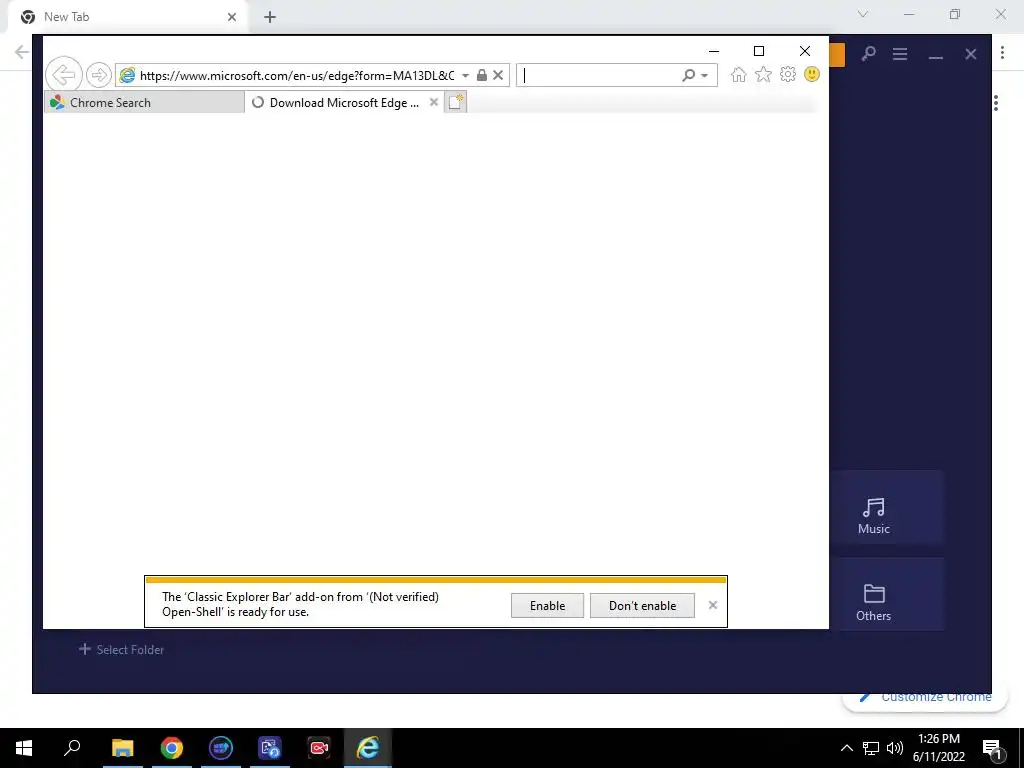Switch to Internet Explorer taskbar icon

[368, 748]
